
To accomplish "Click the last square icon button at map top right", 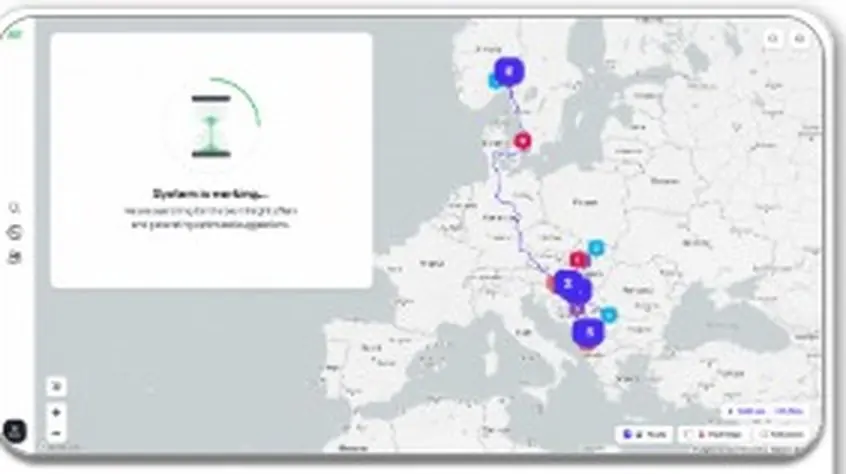I will tap(800, 39).
